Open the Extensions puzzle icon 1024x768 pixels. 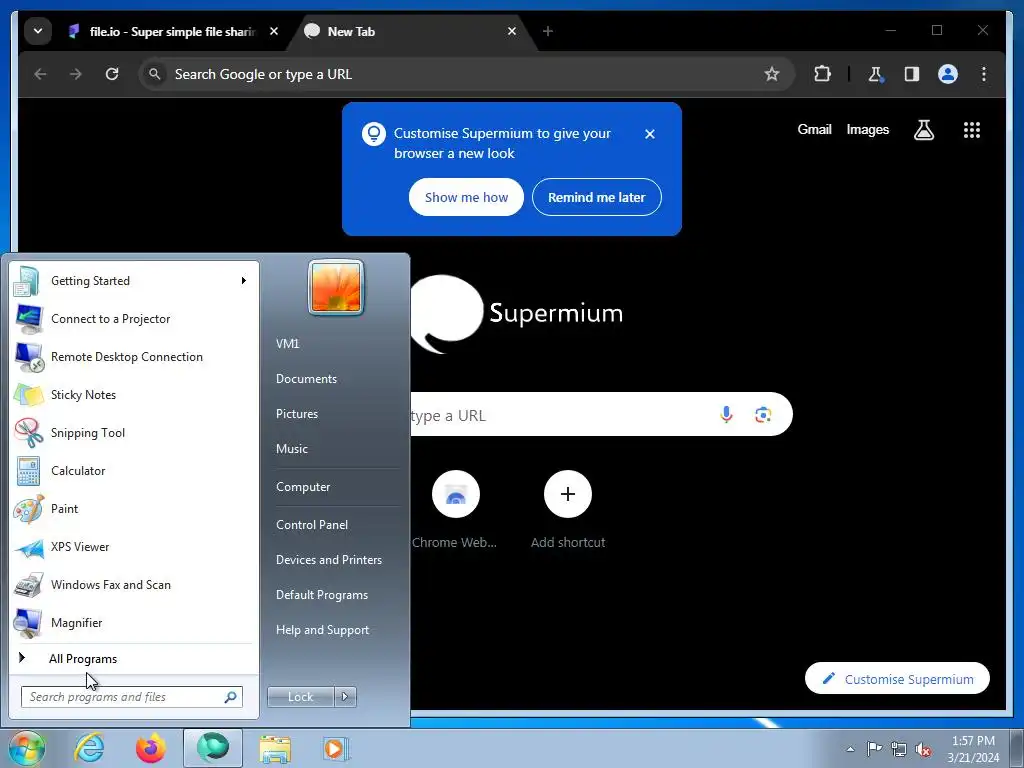[822, 74]
